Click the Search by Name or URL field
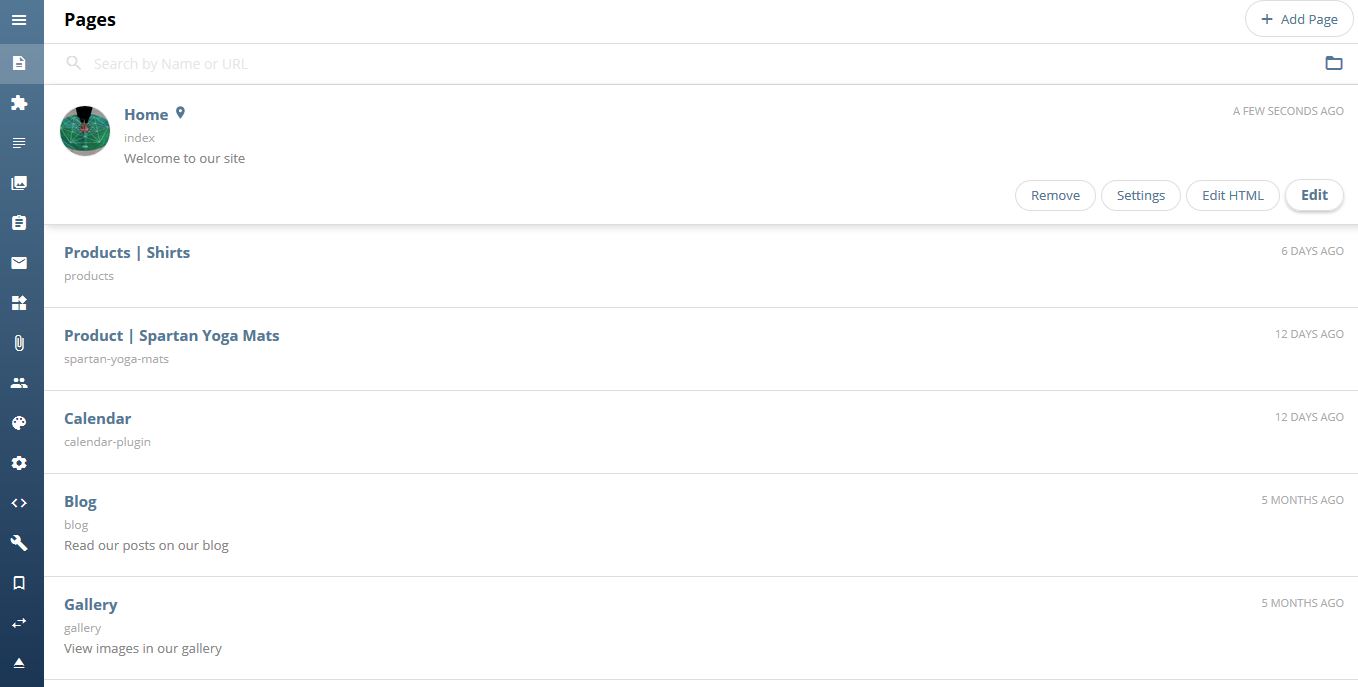 coord(700,63)
